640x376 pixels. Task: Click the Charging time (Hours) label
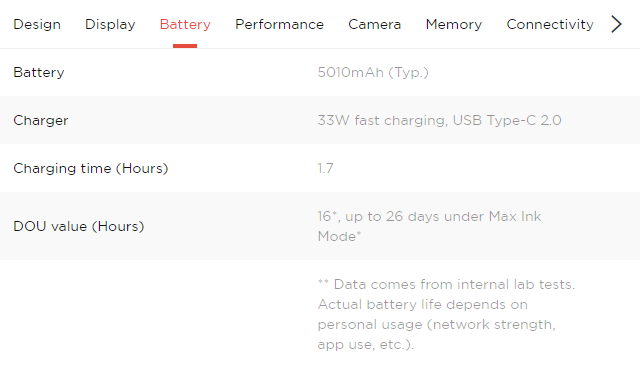pyautogui.click(x=91, y=169)
